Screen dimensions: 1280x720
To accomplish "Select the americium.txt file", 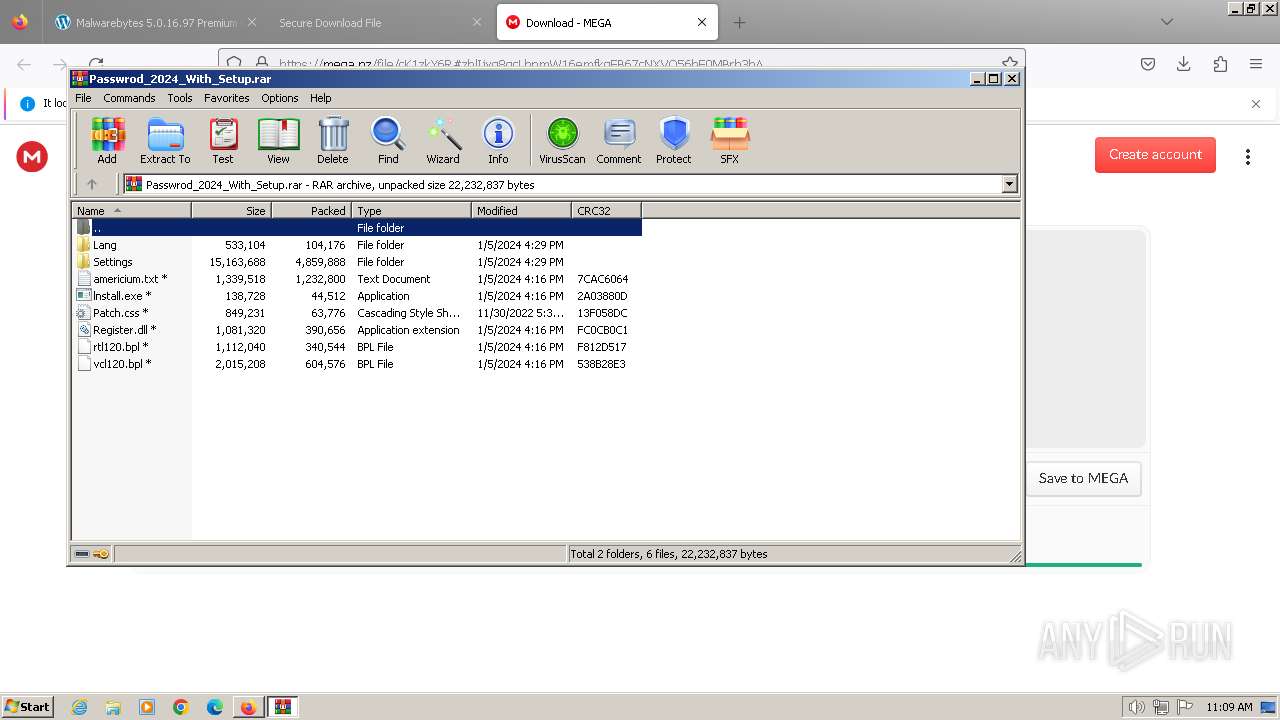I will (x=357, y=279).
